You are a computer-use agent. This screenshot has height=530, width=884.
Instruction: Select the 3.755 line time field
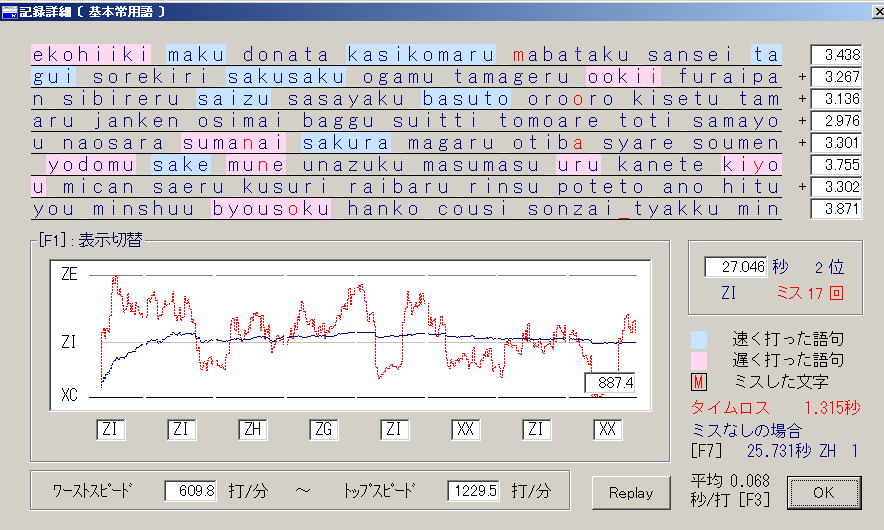tap(836, 165)
